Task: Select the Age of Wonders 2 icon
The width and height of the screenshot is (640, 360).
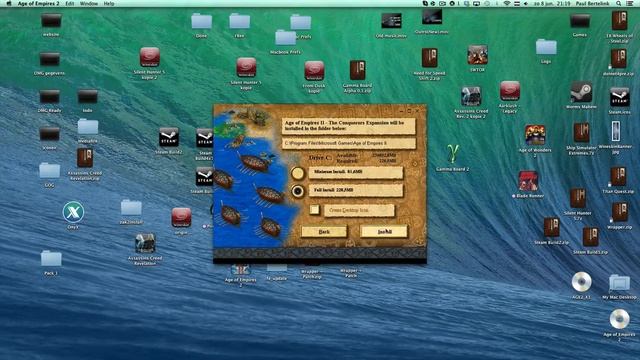Action: pyautogui.click(x=535, y=135)
